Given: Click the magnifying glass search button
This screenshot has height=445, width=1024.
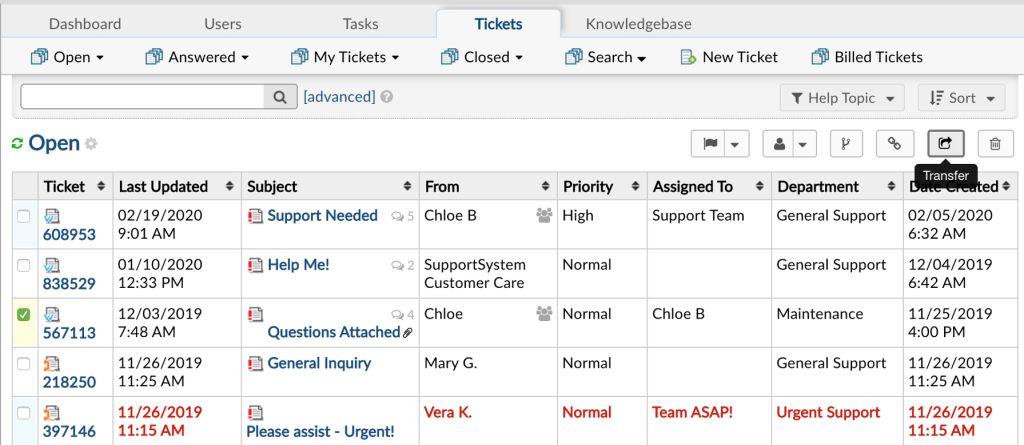Looking at the screenshot, I should 280,97.
